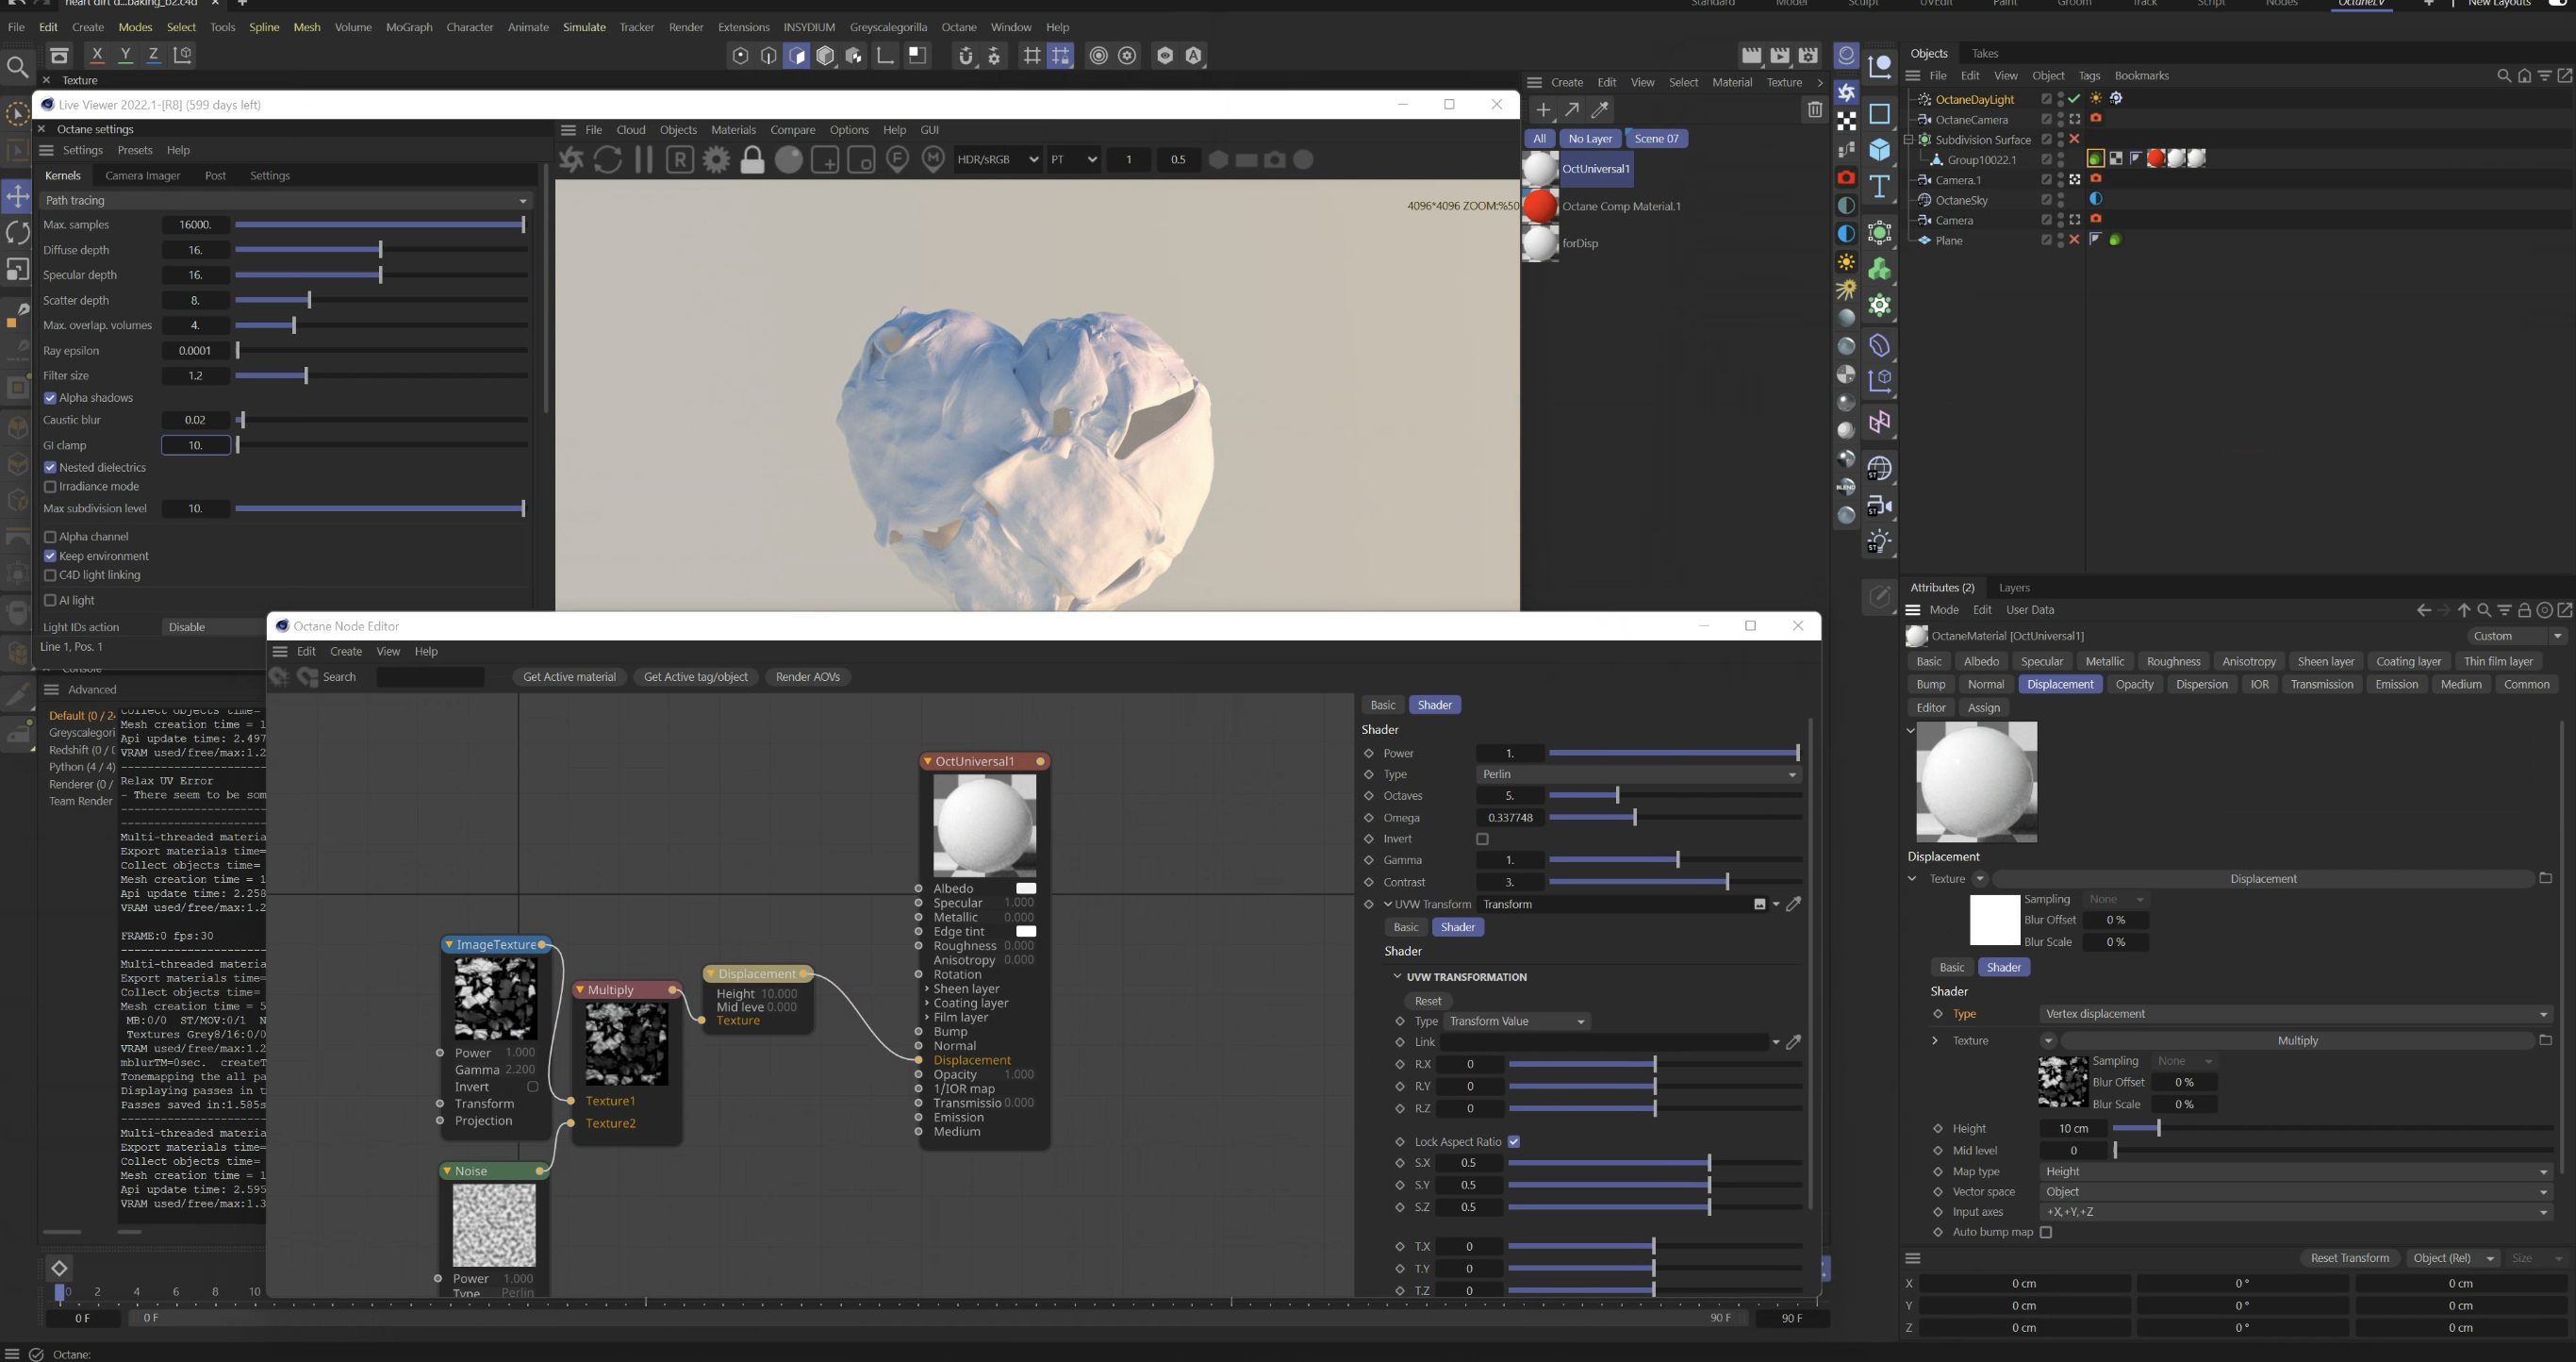Click the Omega slider track
This screenshot has width=2576, height=1362.
(x=1700, y=818)
